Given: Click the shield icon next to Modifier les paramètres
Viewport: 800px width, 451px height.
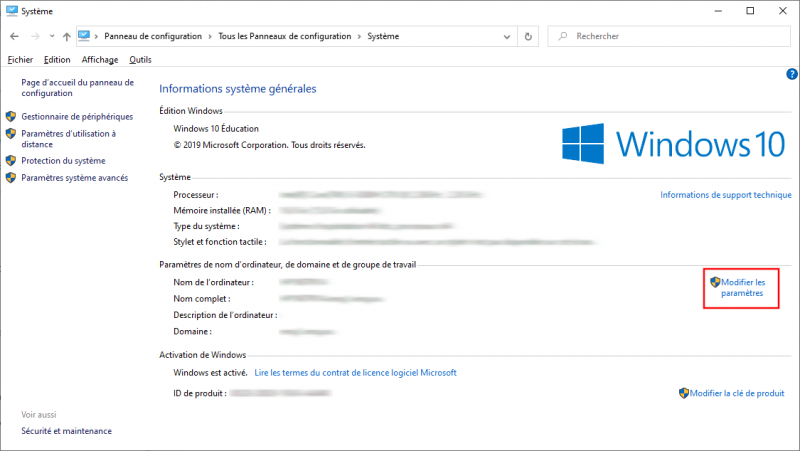Looking at the screenshot, I should point(714,283).
